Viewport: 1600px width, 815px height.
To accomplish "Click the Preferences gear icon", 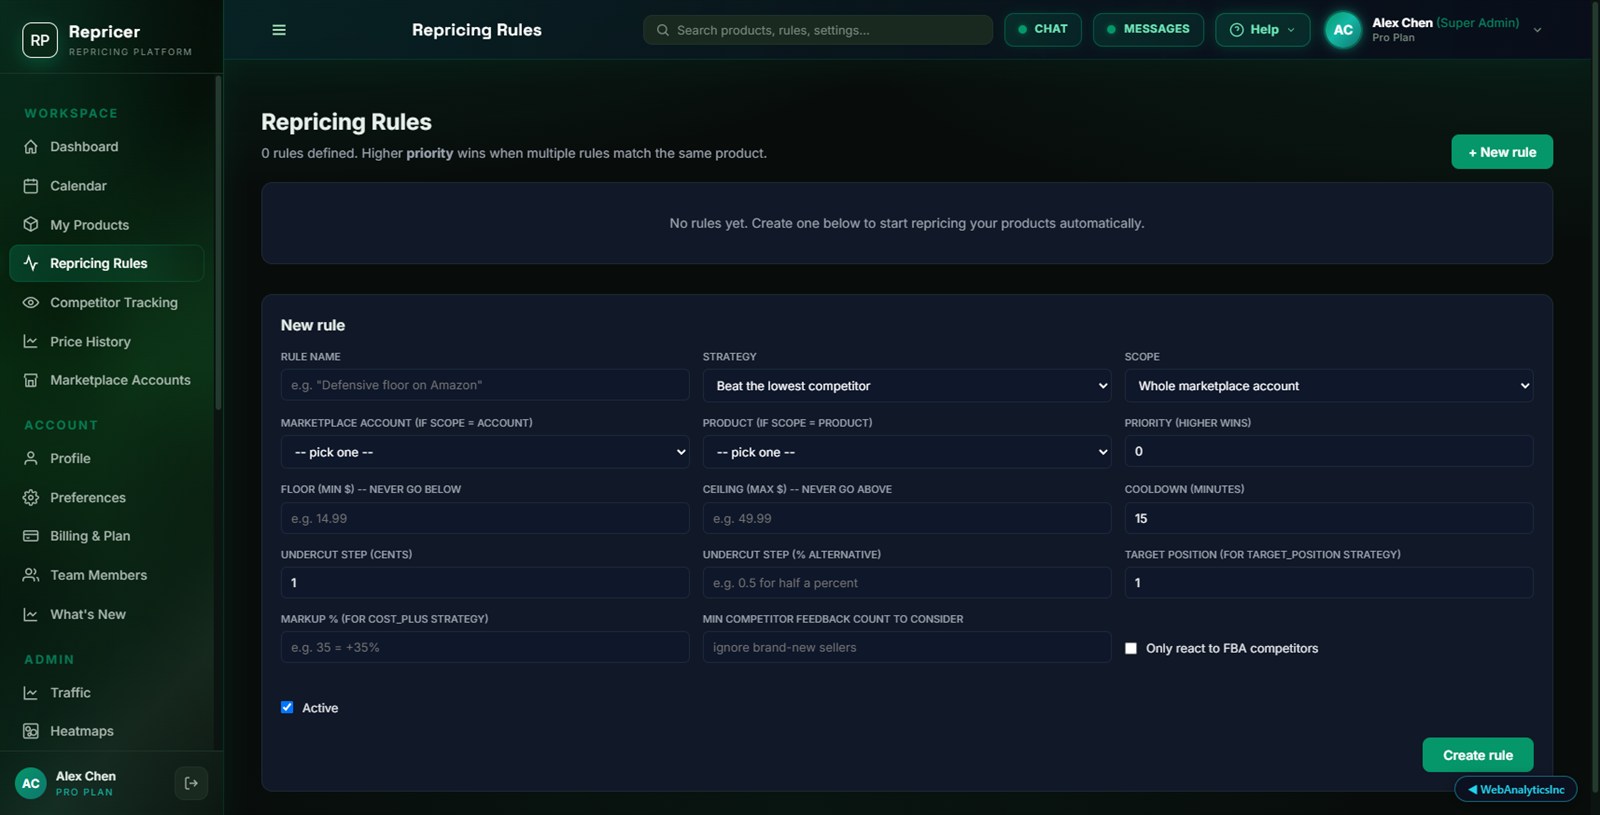I will [x=31, y=497].
